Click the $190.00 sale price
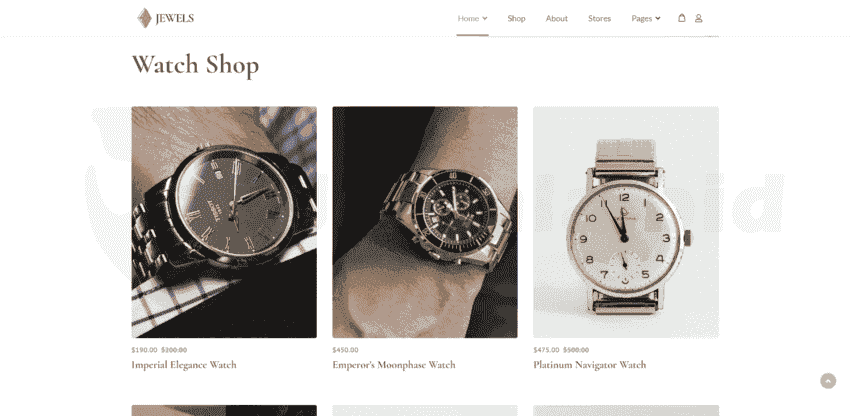 [x=144, y=350]
